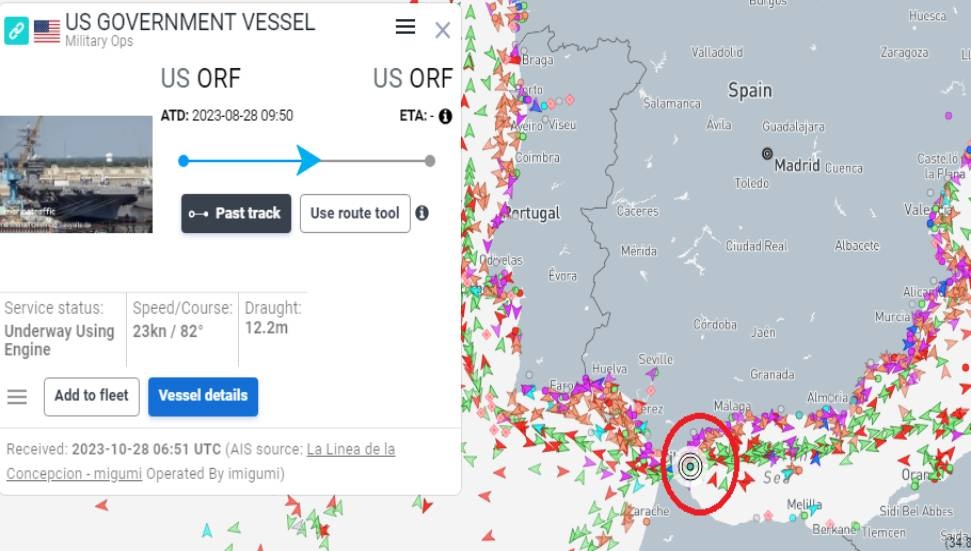Image resolution: width=971 pixels, height=551 pixels.
Task: Click the departure port US ORF label
Action: (201, 78)
